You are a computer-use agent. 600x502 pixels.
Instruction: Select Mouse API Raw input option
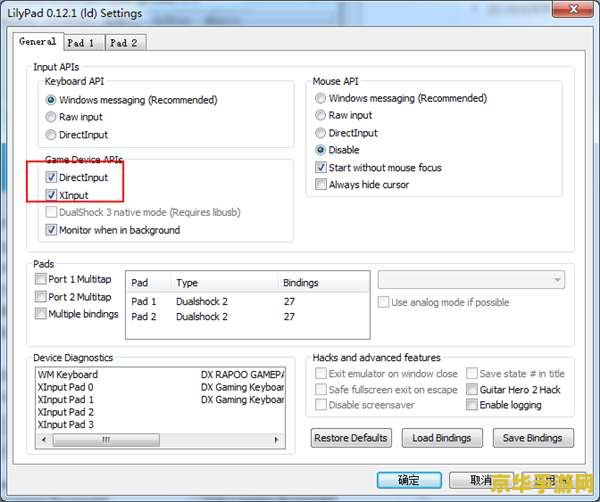click(x=321, y=115)
